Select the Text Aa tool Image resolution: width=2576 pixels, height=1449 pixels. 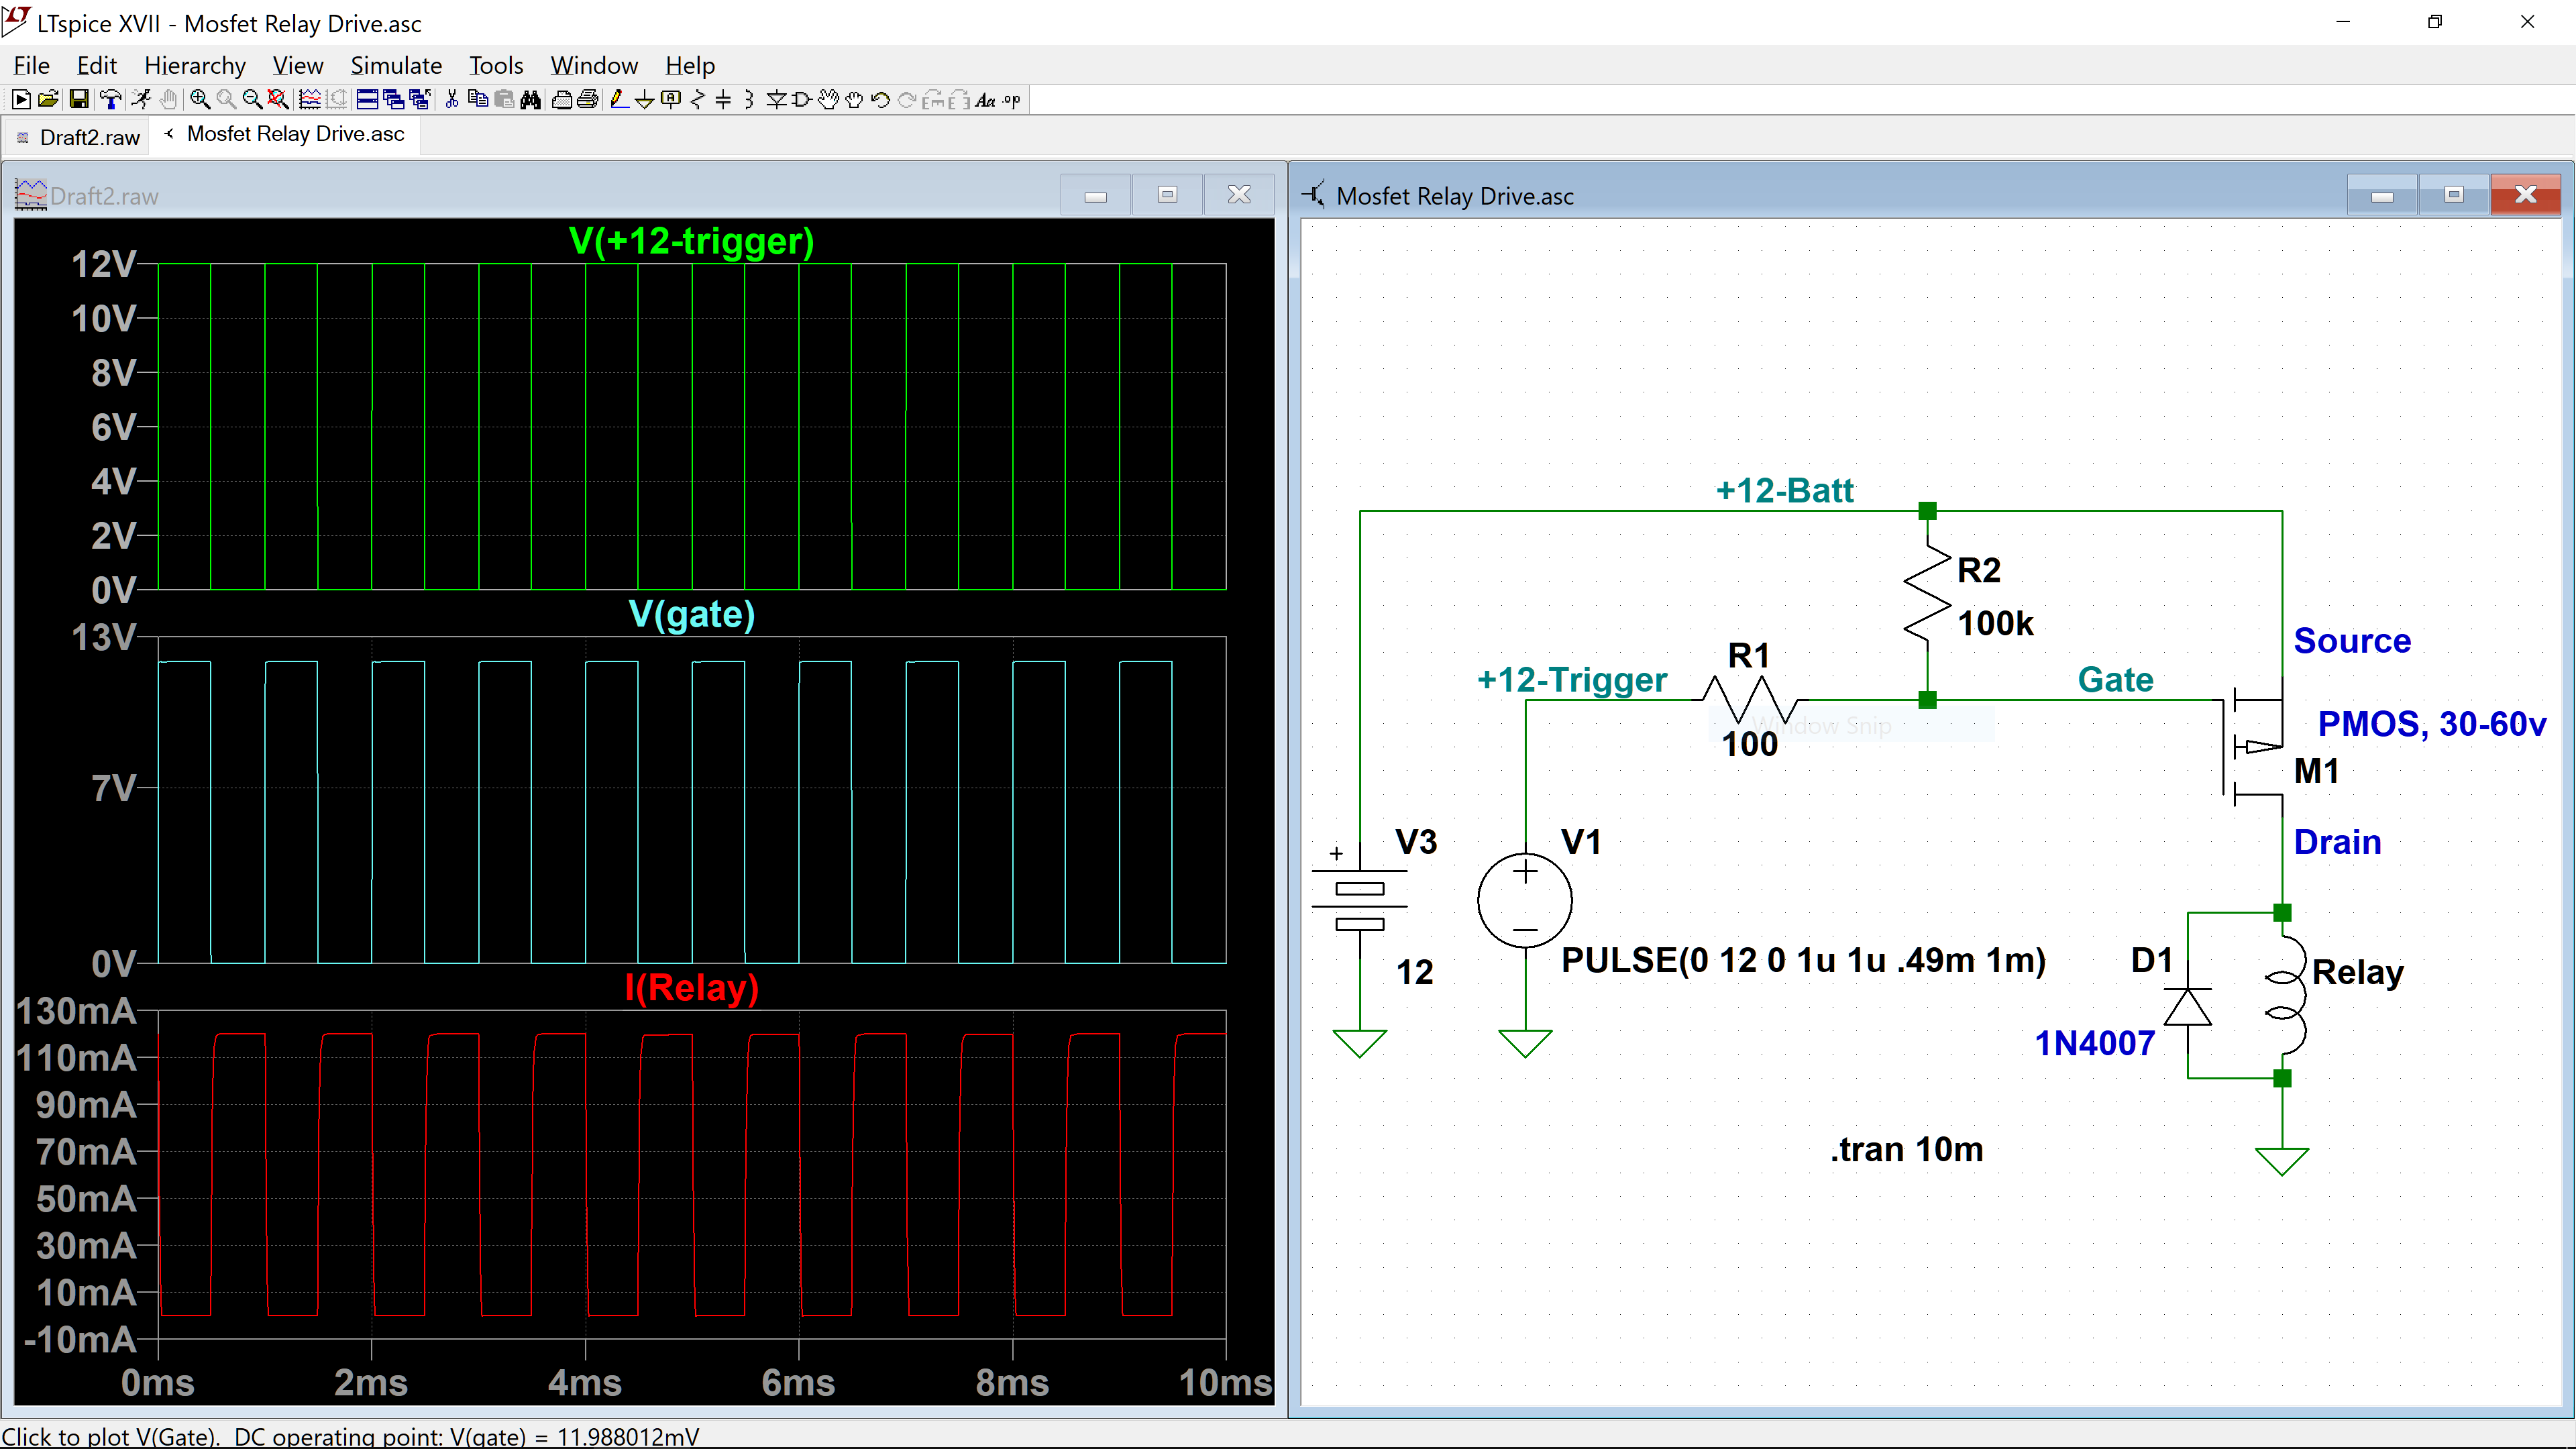coord(985,100)
